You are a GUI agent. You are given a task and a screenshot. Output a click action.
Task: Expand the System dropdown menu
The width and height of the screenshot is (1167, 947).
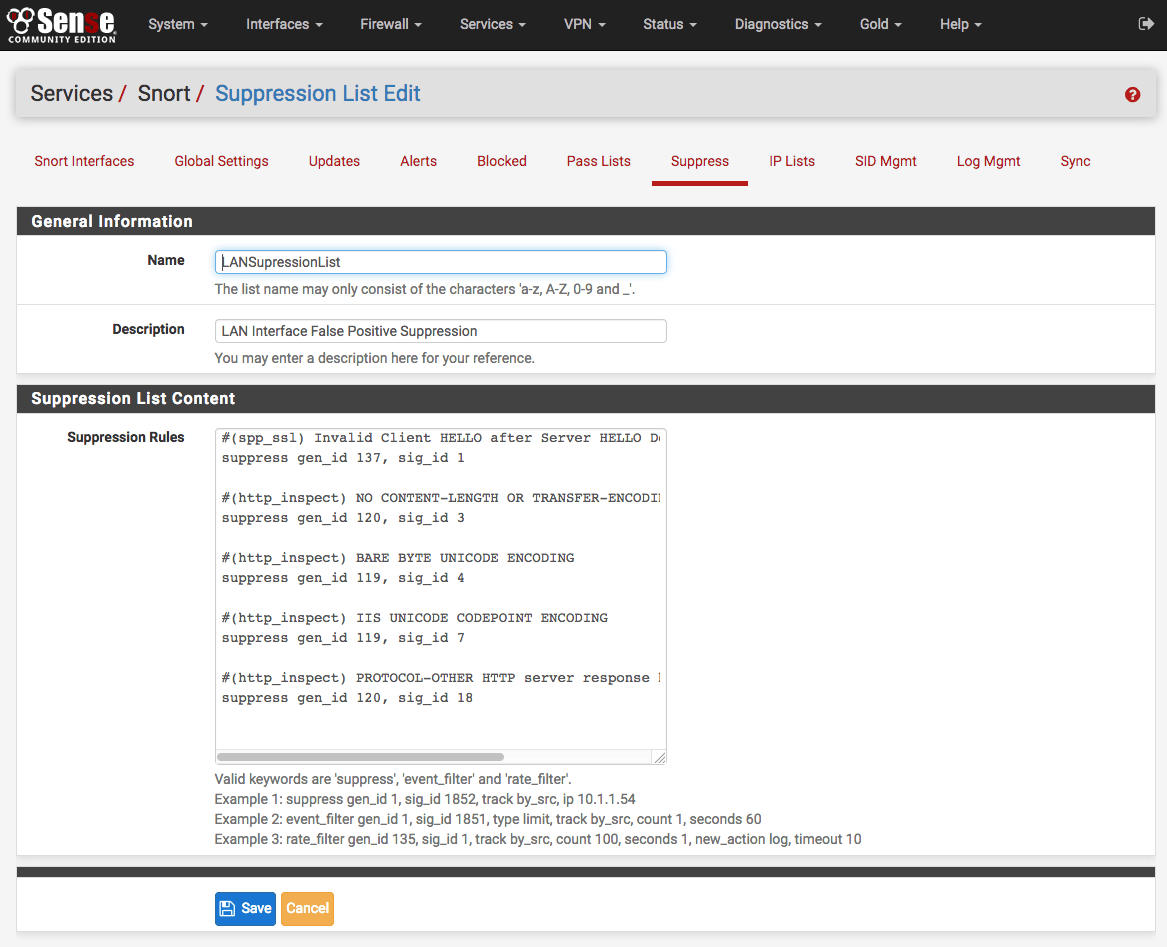177,24
